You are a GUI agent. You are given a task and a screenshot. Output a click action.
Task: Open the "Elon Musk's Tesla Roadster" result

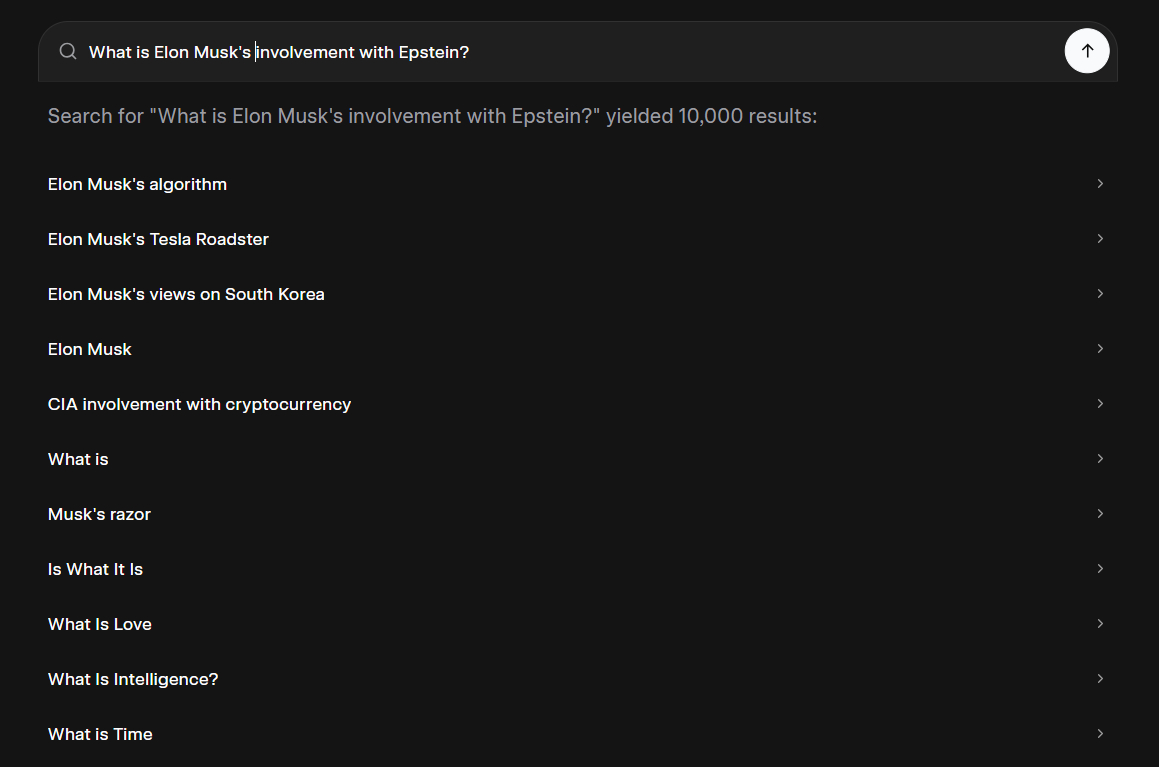158,239
